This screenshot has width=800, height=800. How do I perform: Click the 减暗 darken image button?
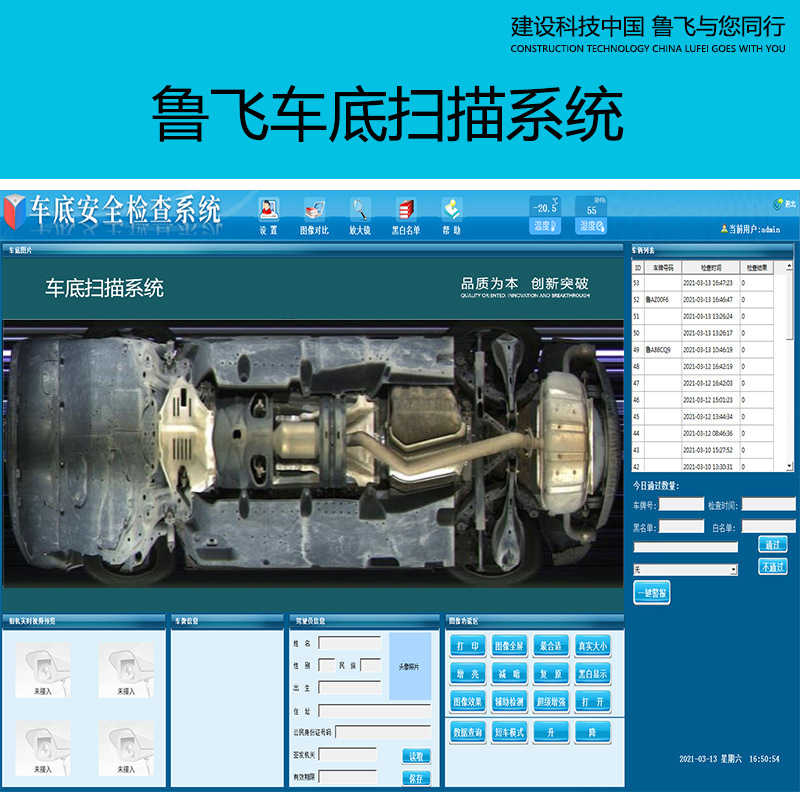509,674
